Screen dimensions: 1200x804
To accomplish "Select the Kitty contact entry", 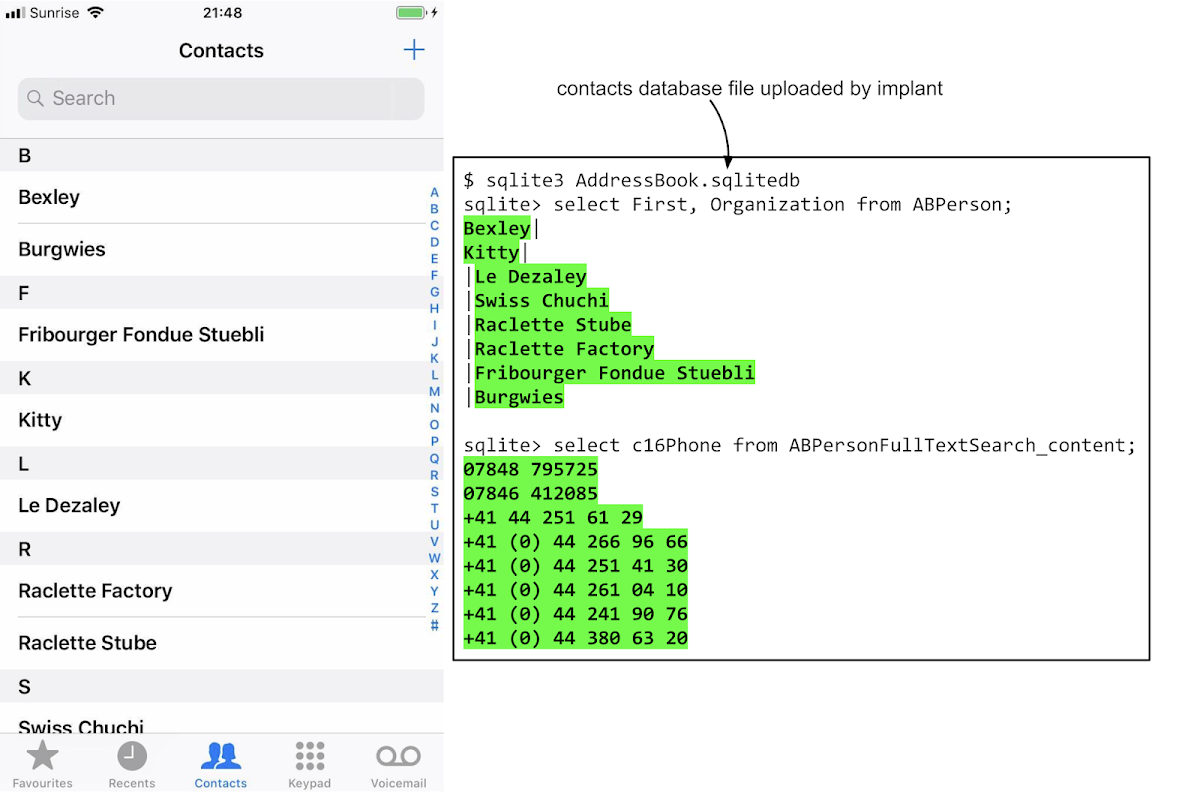I will [x=39, y=420].
